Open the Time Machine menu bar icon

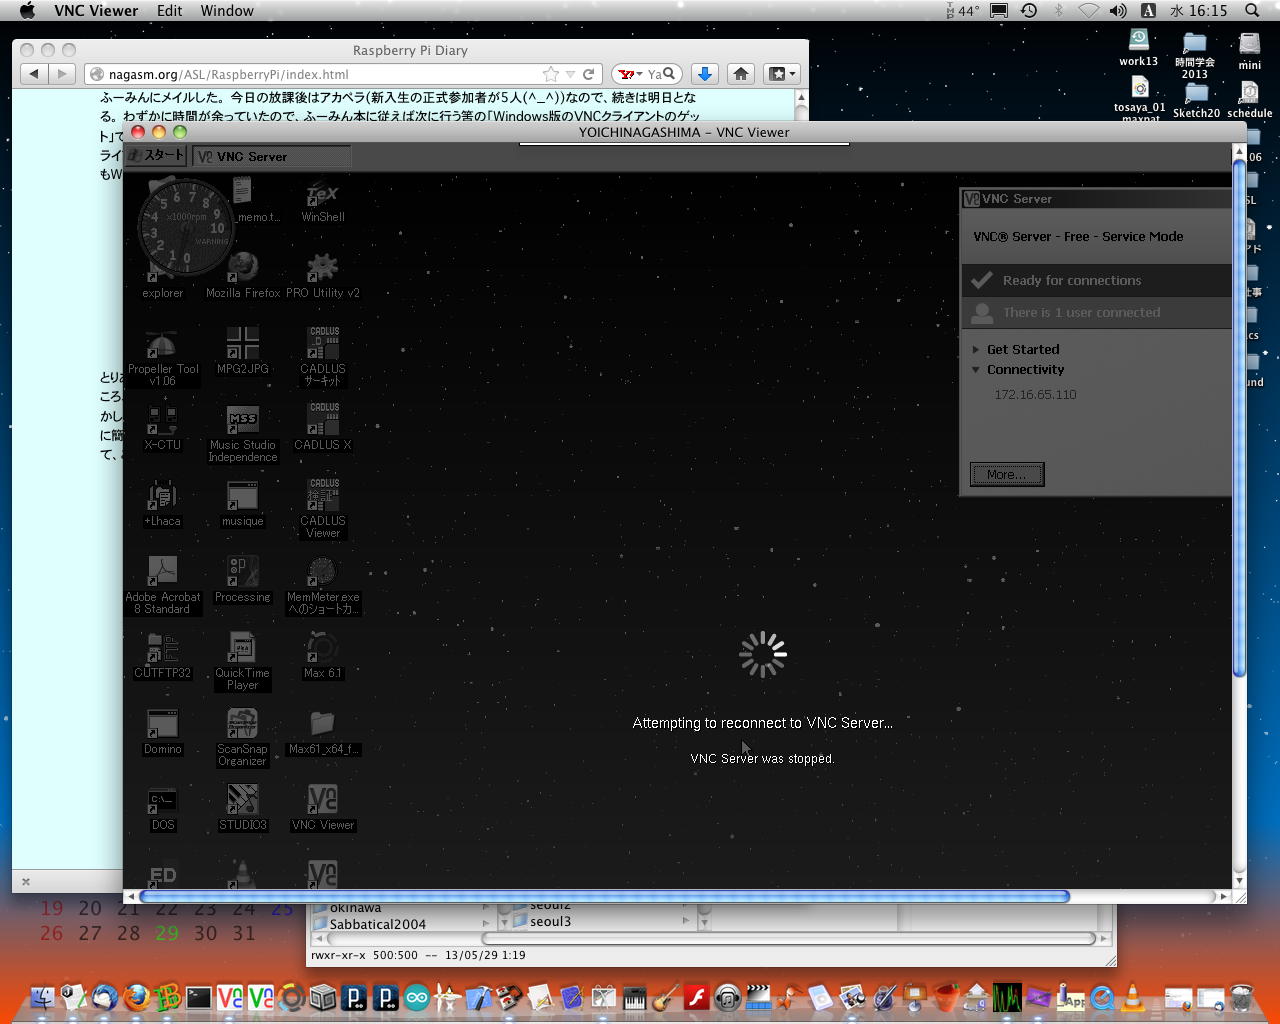pos(1029,11)
